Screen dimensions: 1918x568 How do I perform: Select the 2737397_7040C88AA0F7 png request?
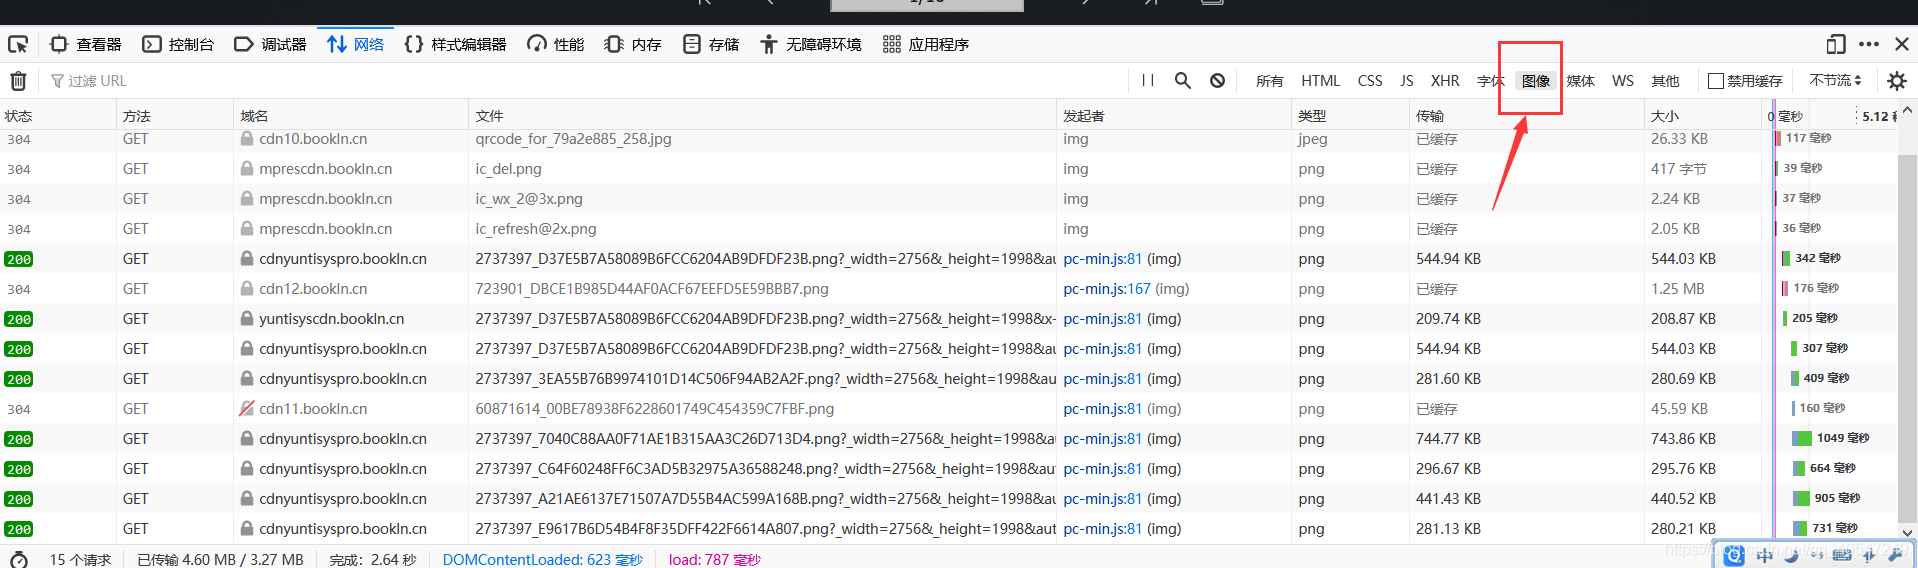(765, 439)
